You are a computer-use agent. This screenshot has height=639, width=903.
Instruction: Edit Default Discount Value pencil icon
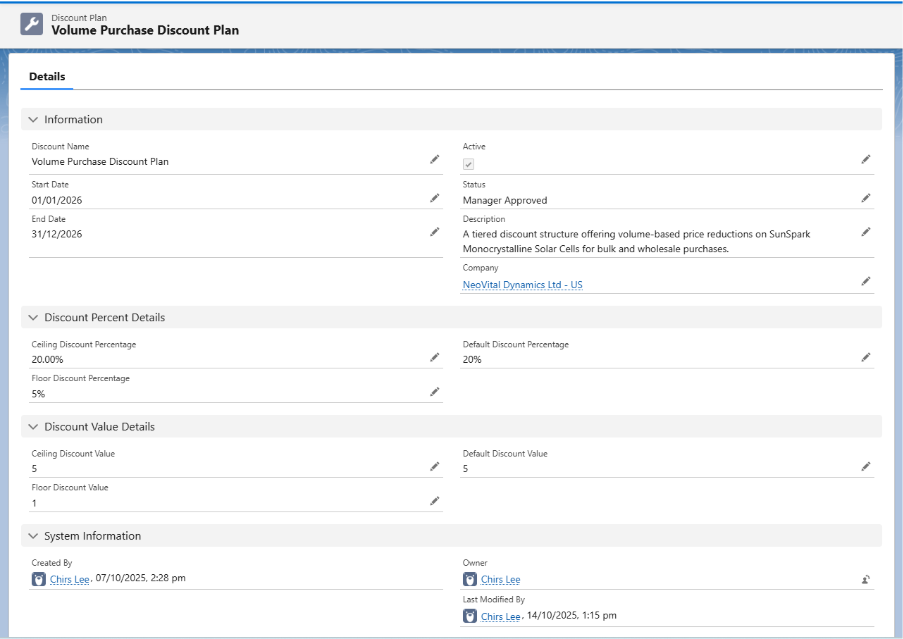[865, 466]
